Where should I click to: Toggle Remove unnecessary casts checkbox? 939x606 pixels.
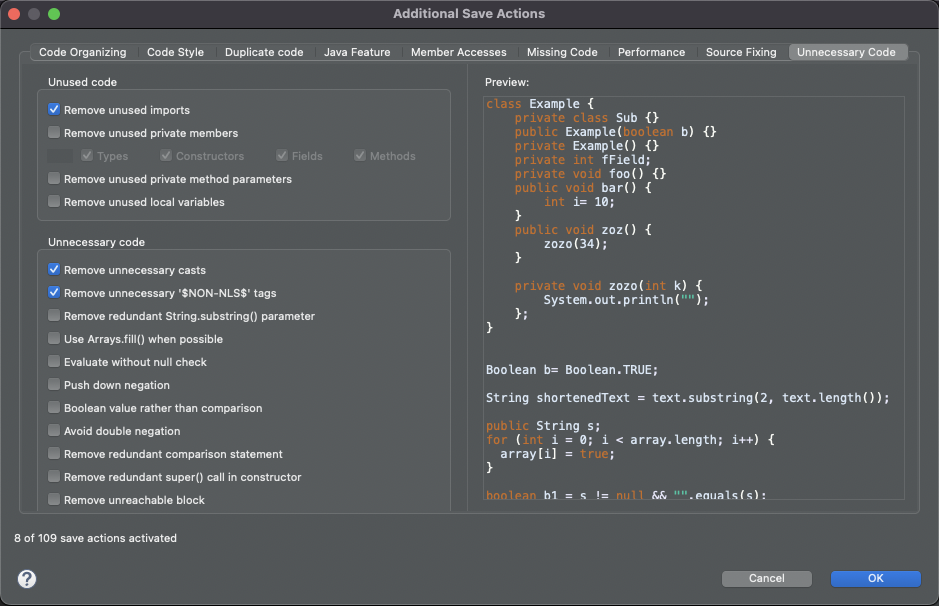coord(54,269)
